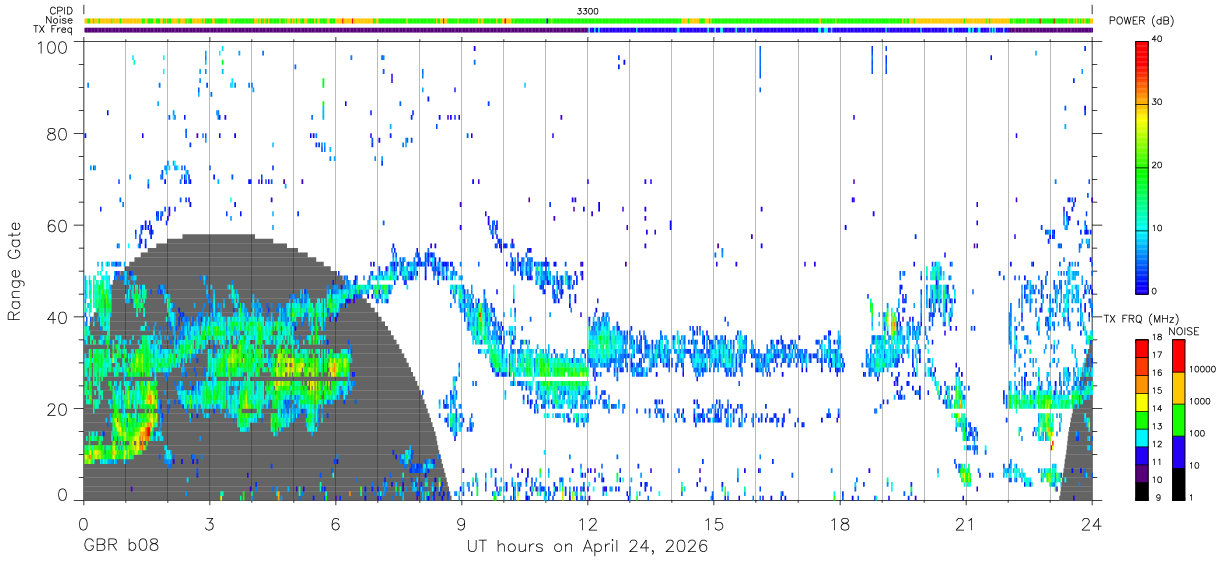Click the 10000 label on the noise scale
This screenshot has height=567, width=1228.
[x=1204, y=369]
